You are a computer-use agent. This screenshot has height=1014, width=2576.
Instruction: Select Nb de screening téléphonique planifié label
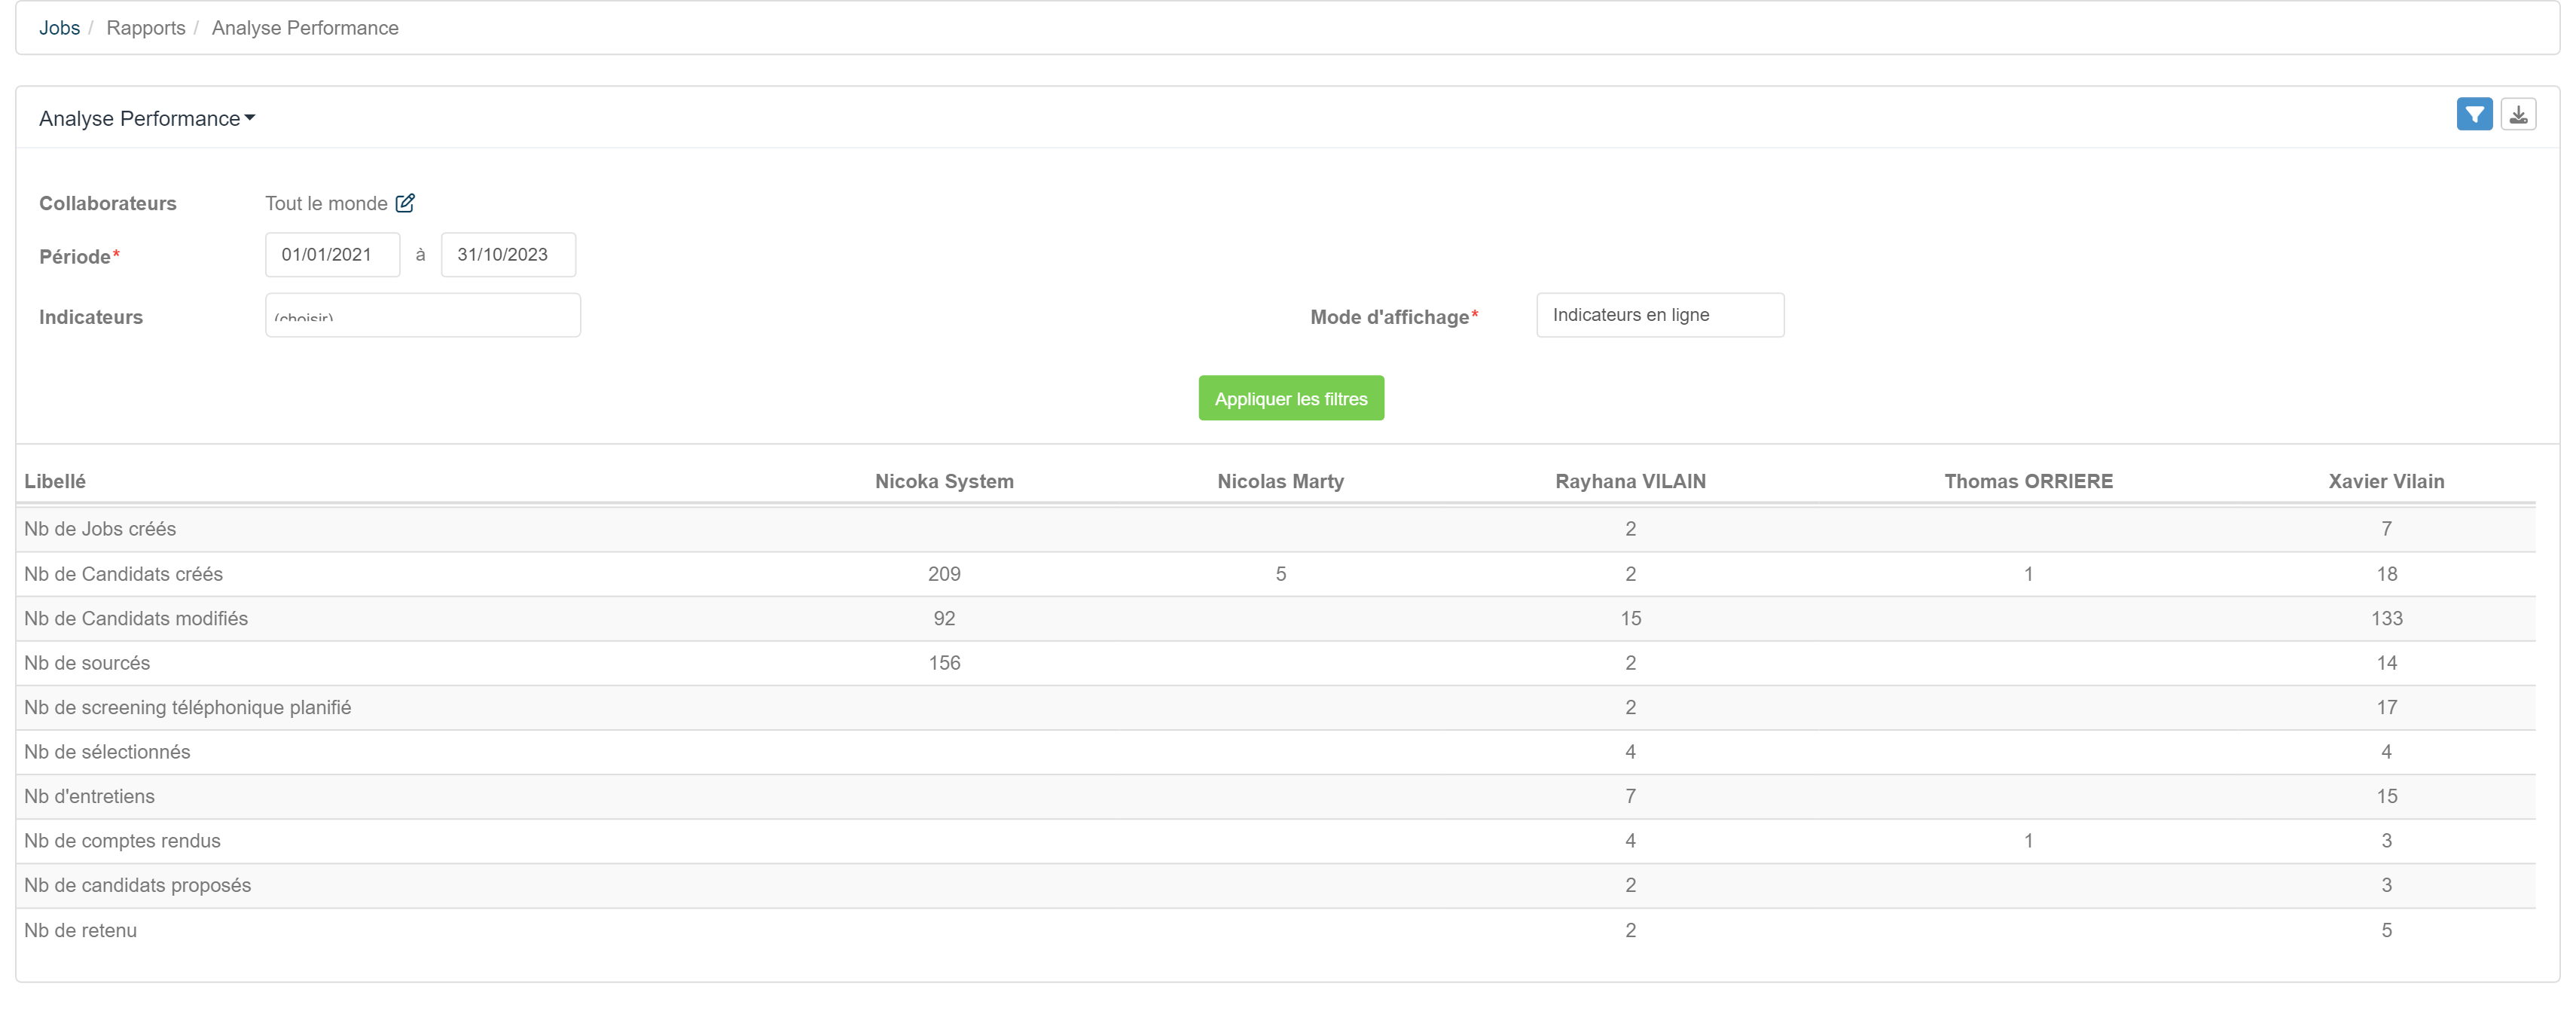click(188, 707)
